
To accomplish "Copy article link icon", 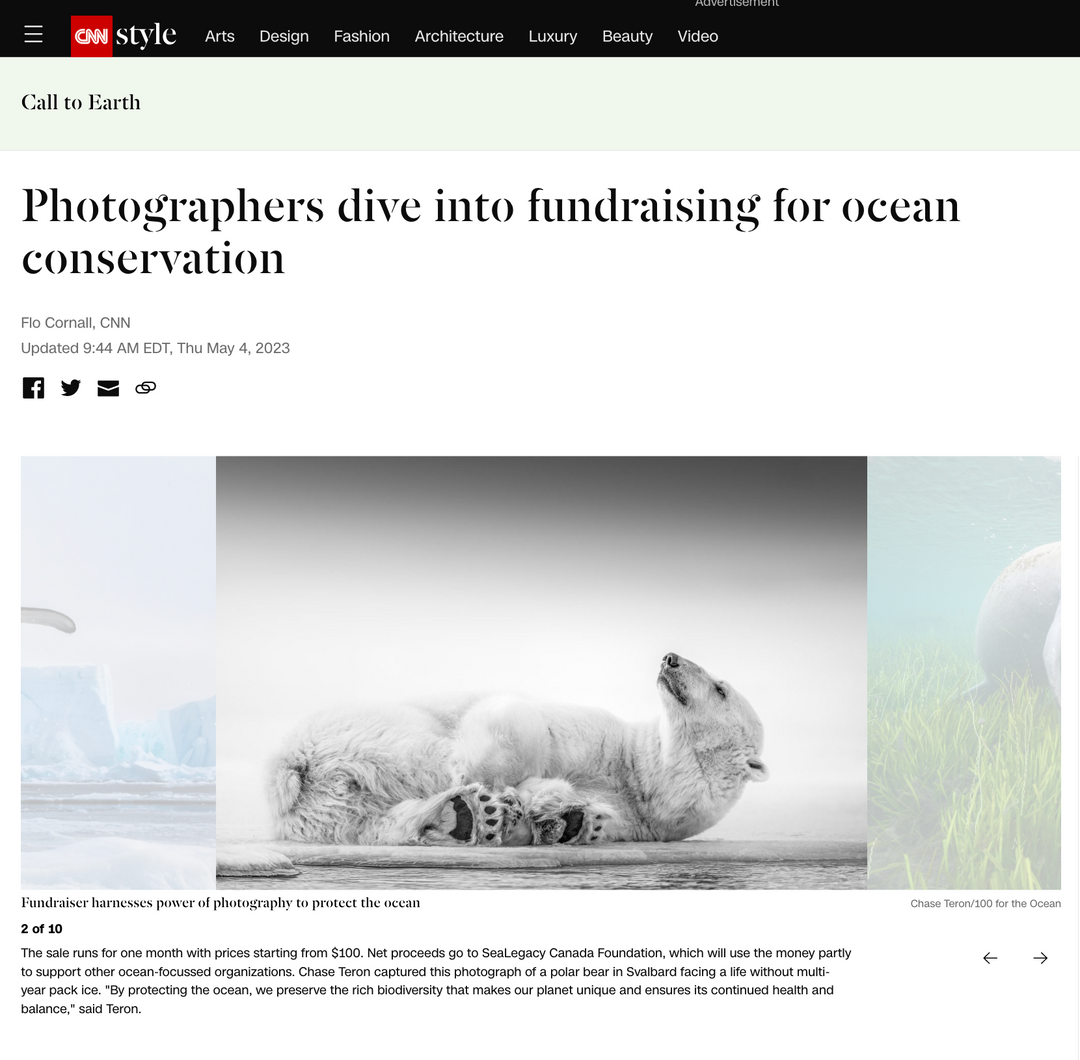I will (145, 388).
